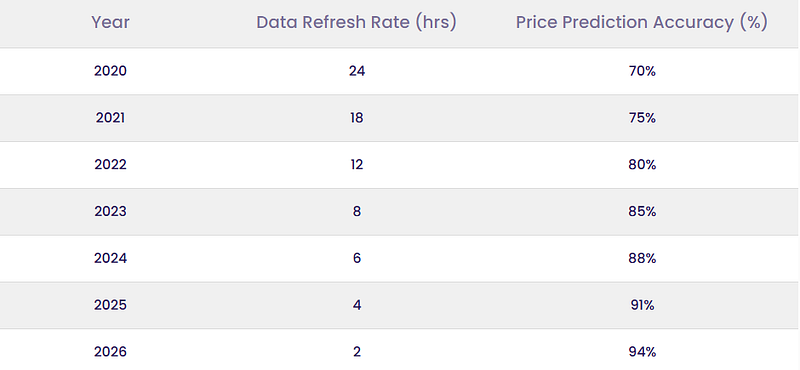
Task: Click the 70% accuracy cell
Action: coord(642,71)
